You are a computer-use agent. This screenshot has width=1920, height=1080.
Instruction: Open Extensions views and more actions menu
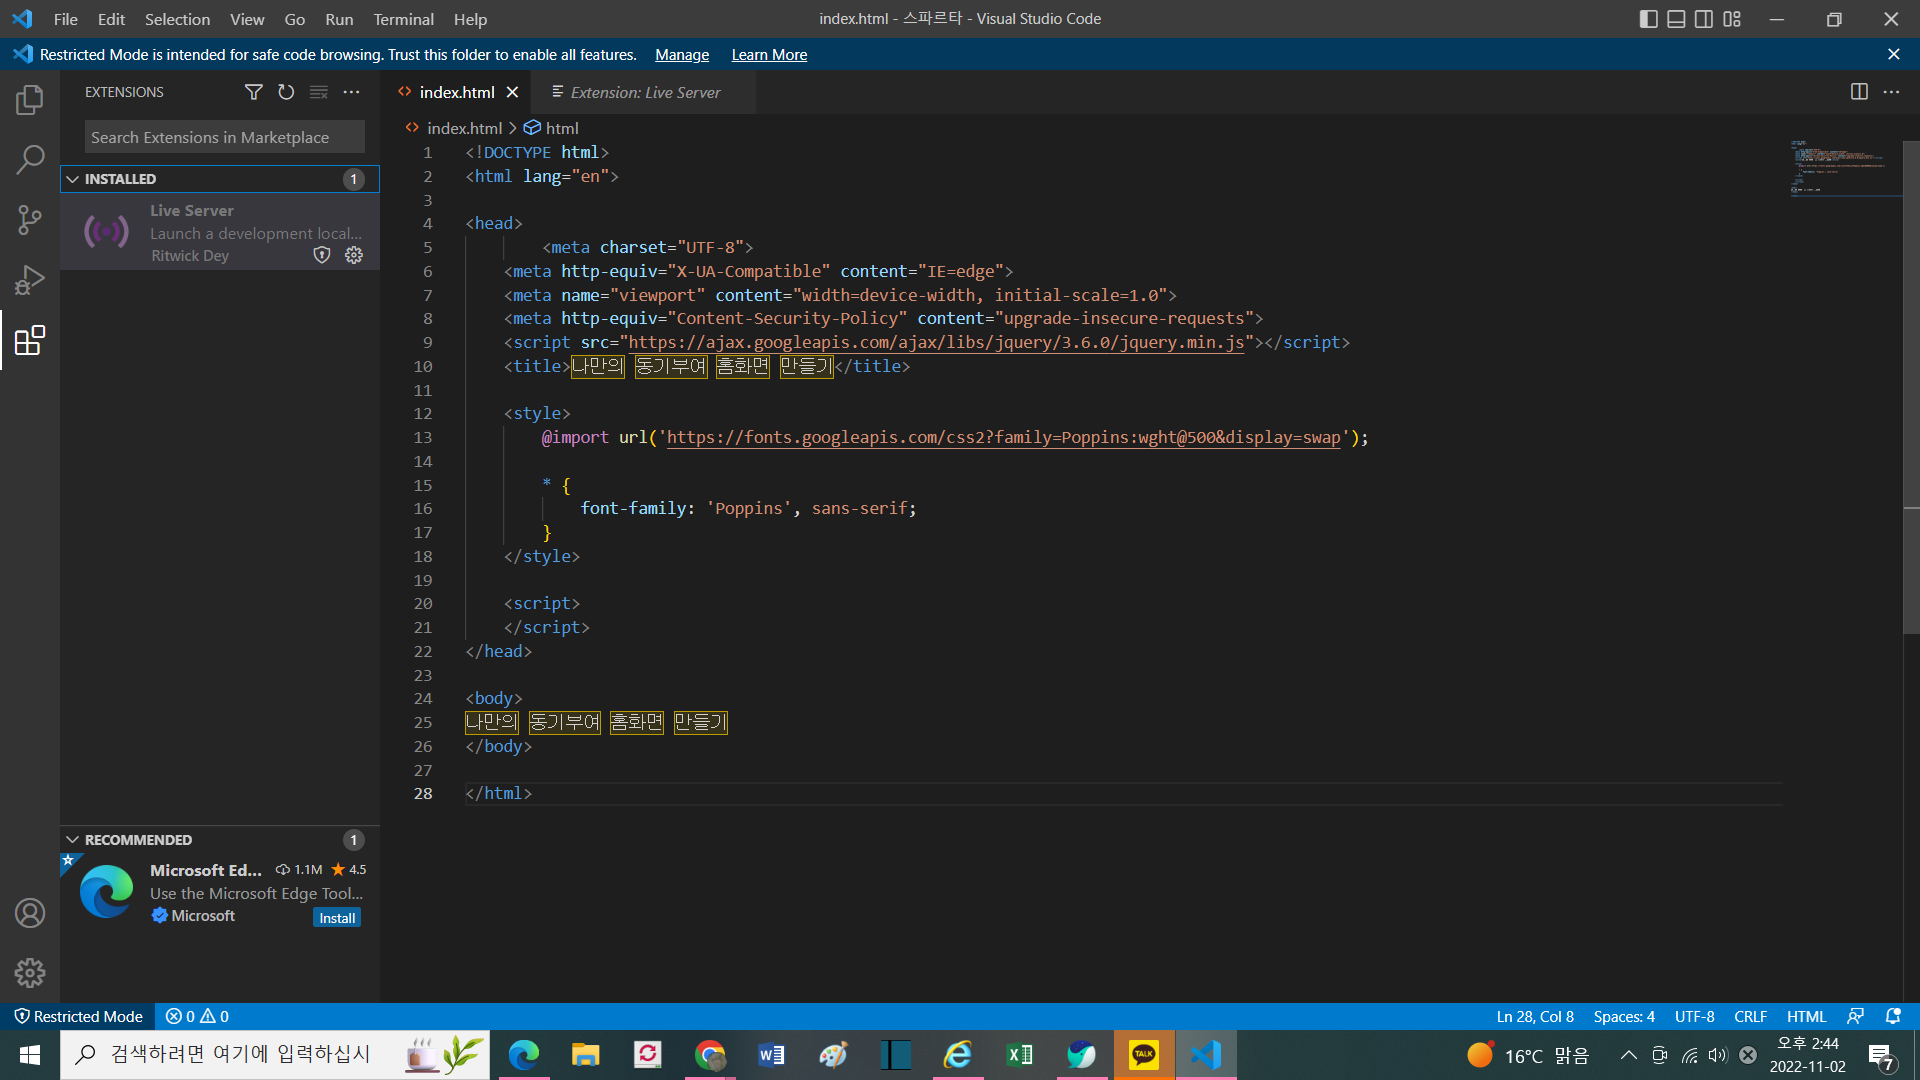point(351,92)
